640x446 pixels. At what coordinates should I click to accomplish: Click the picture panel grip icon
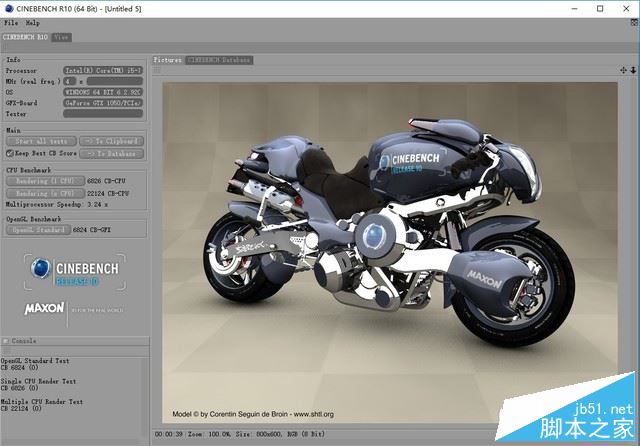(157, 70)
